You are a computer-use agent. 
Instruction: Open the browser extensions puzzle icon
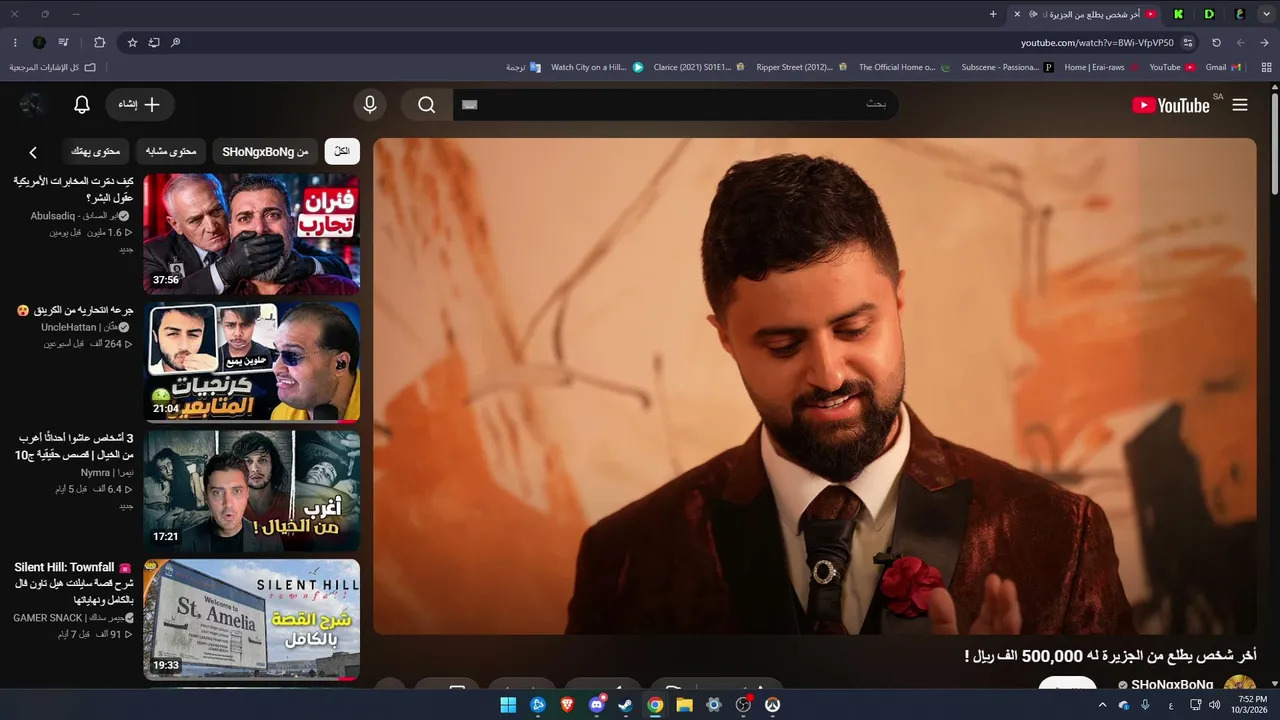(x=99, y=43)
